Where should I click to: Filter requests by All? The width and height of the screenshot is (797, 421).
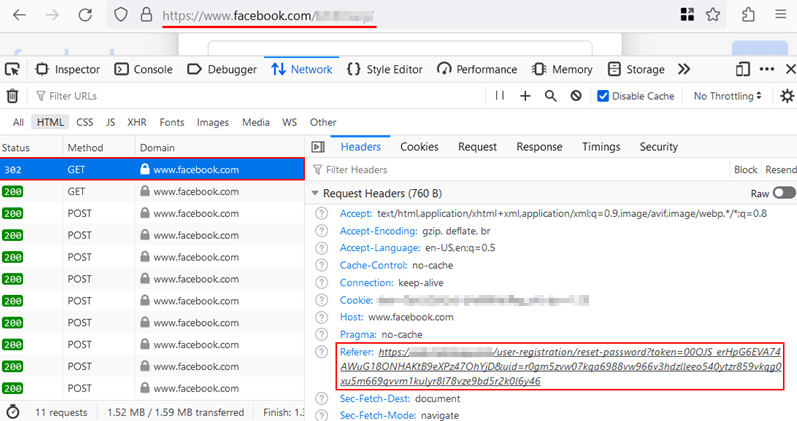click(x=18, y=122)
